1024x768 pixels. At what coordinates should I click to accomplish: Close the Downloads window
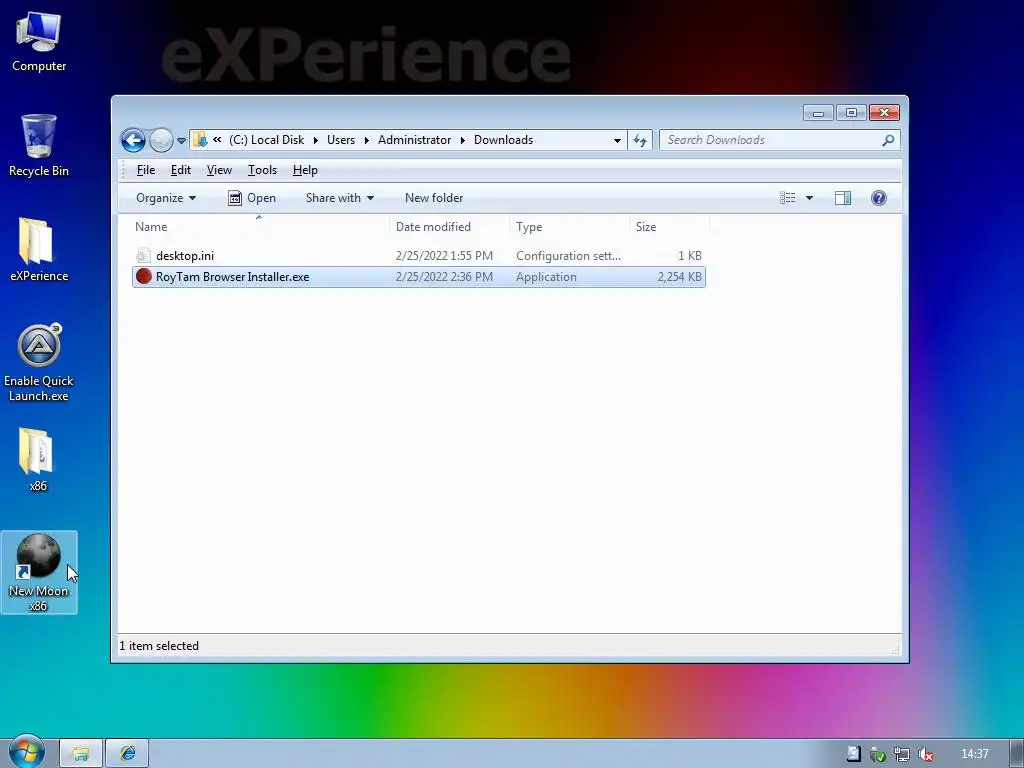pos(884,113)
